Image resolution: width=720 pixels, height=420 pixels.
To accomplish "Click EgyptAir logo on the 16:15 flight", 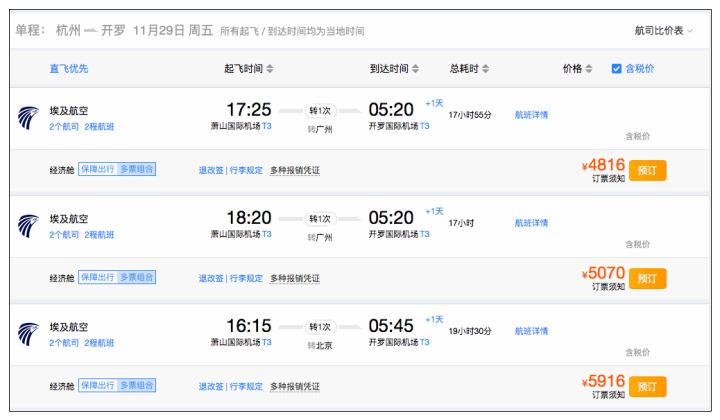I will (x=28, y=334).
